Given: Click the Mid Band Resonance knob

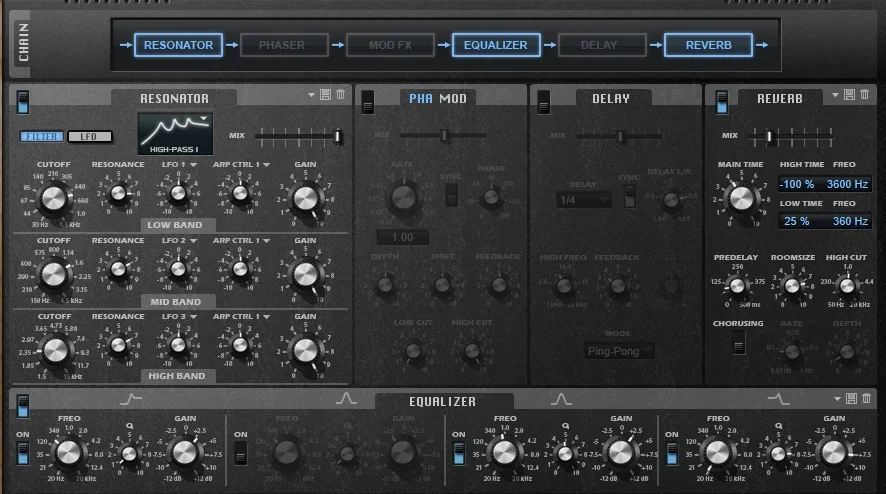Looking at the screenshot, I should (118, 269).
